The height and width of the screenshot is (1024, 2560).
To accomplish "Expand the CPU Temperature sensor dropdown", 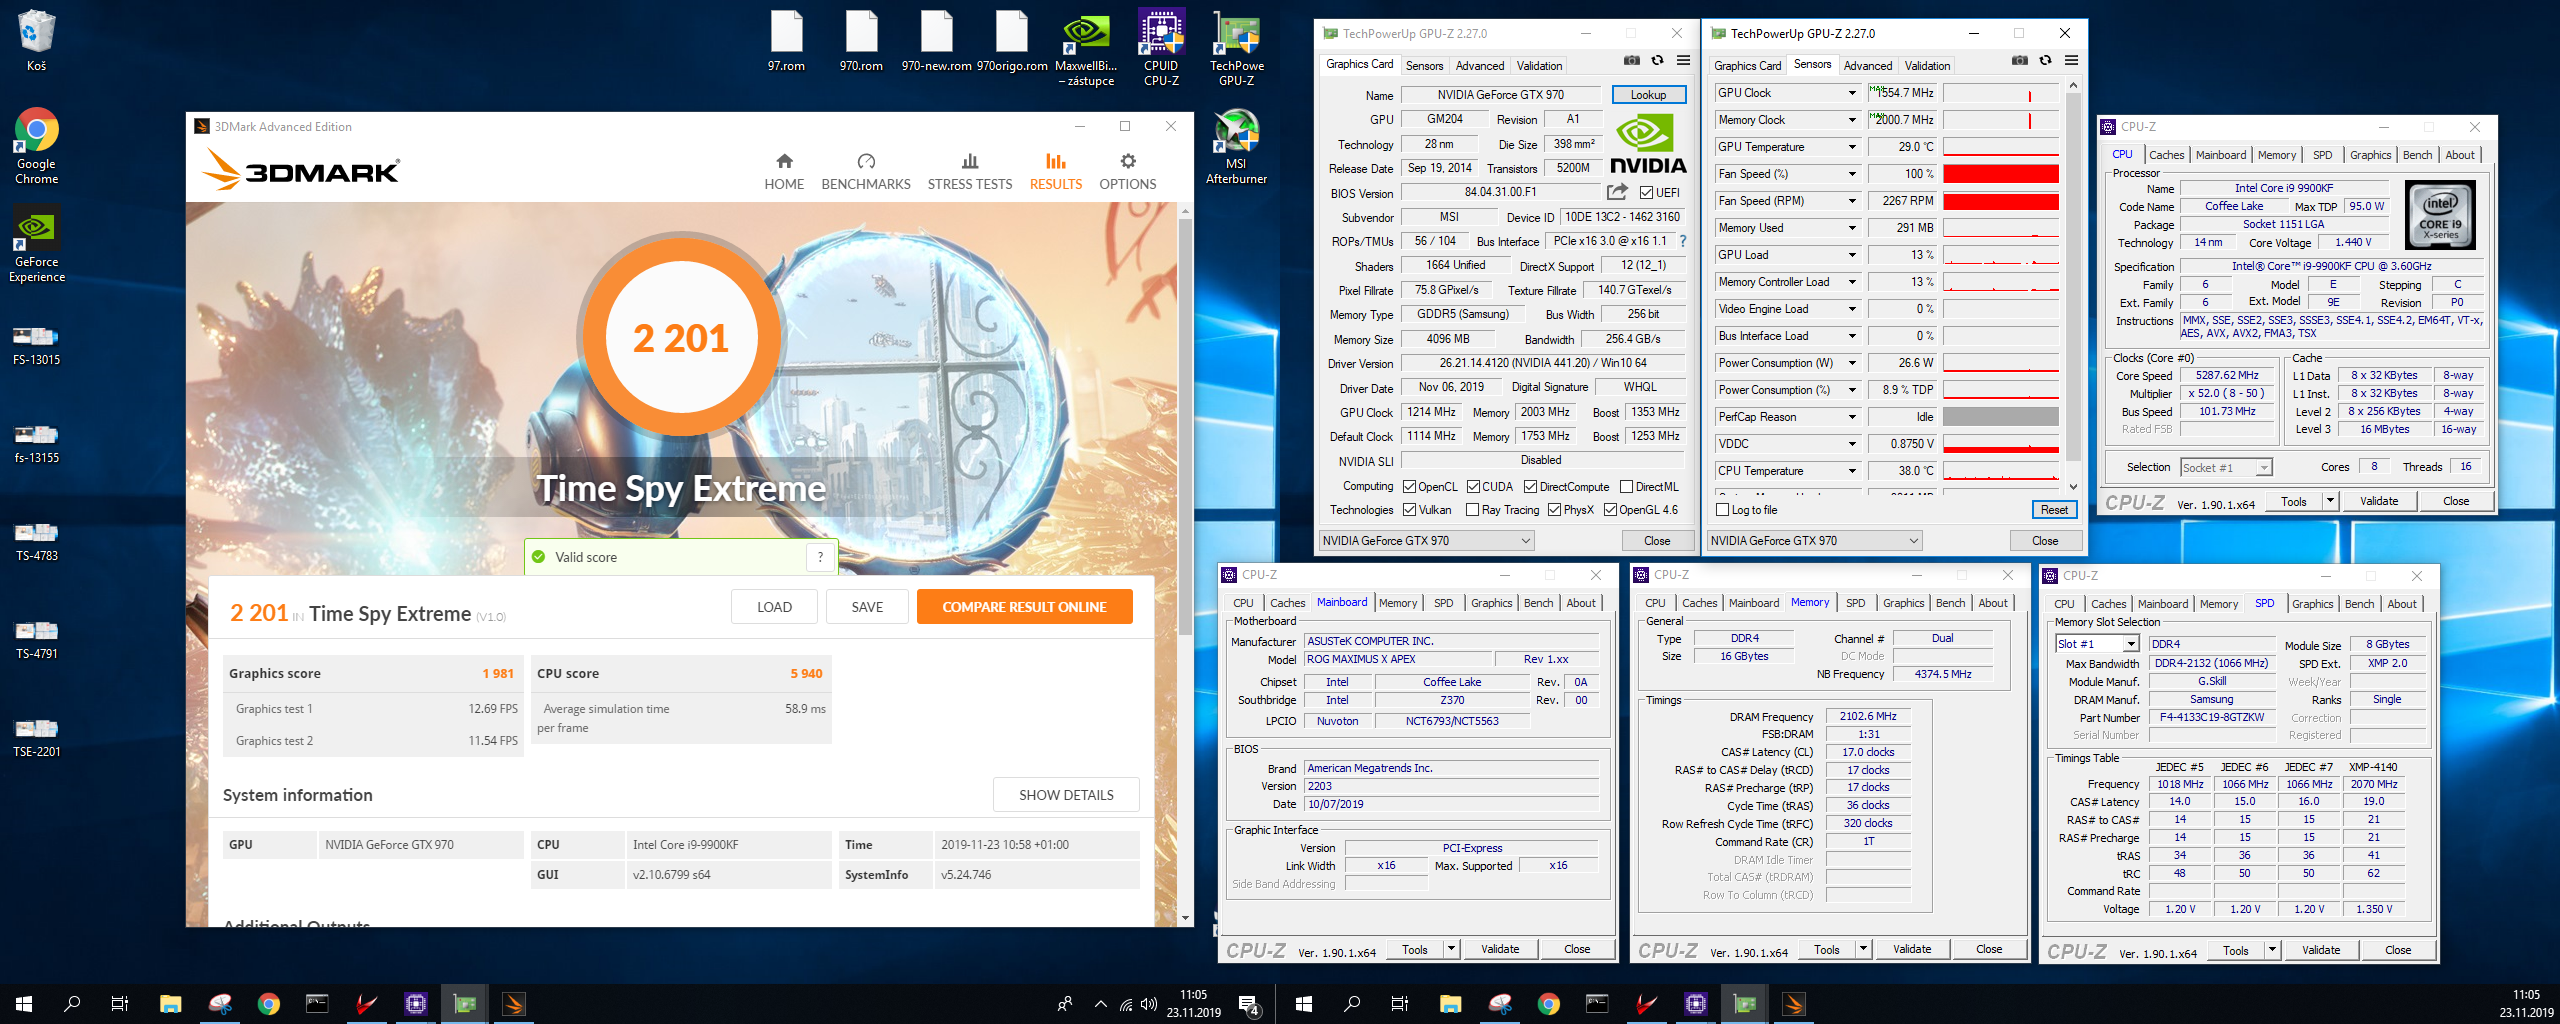I will pos(1851,471).
